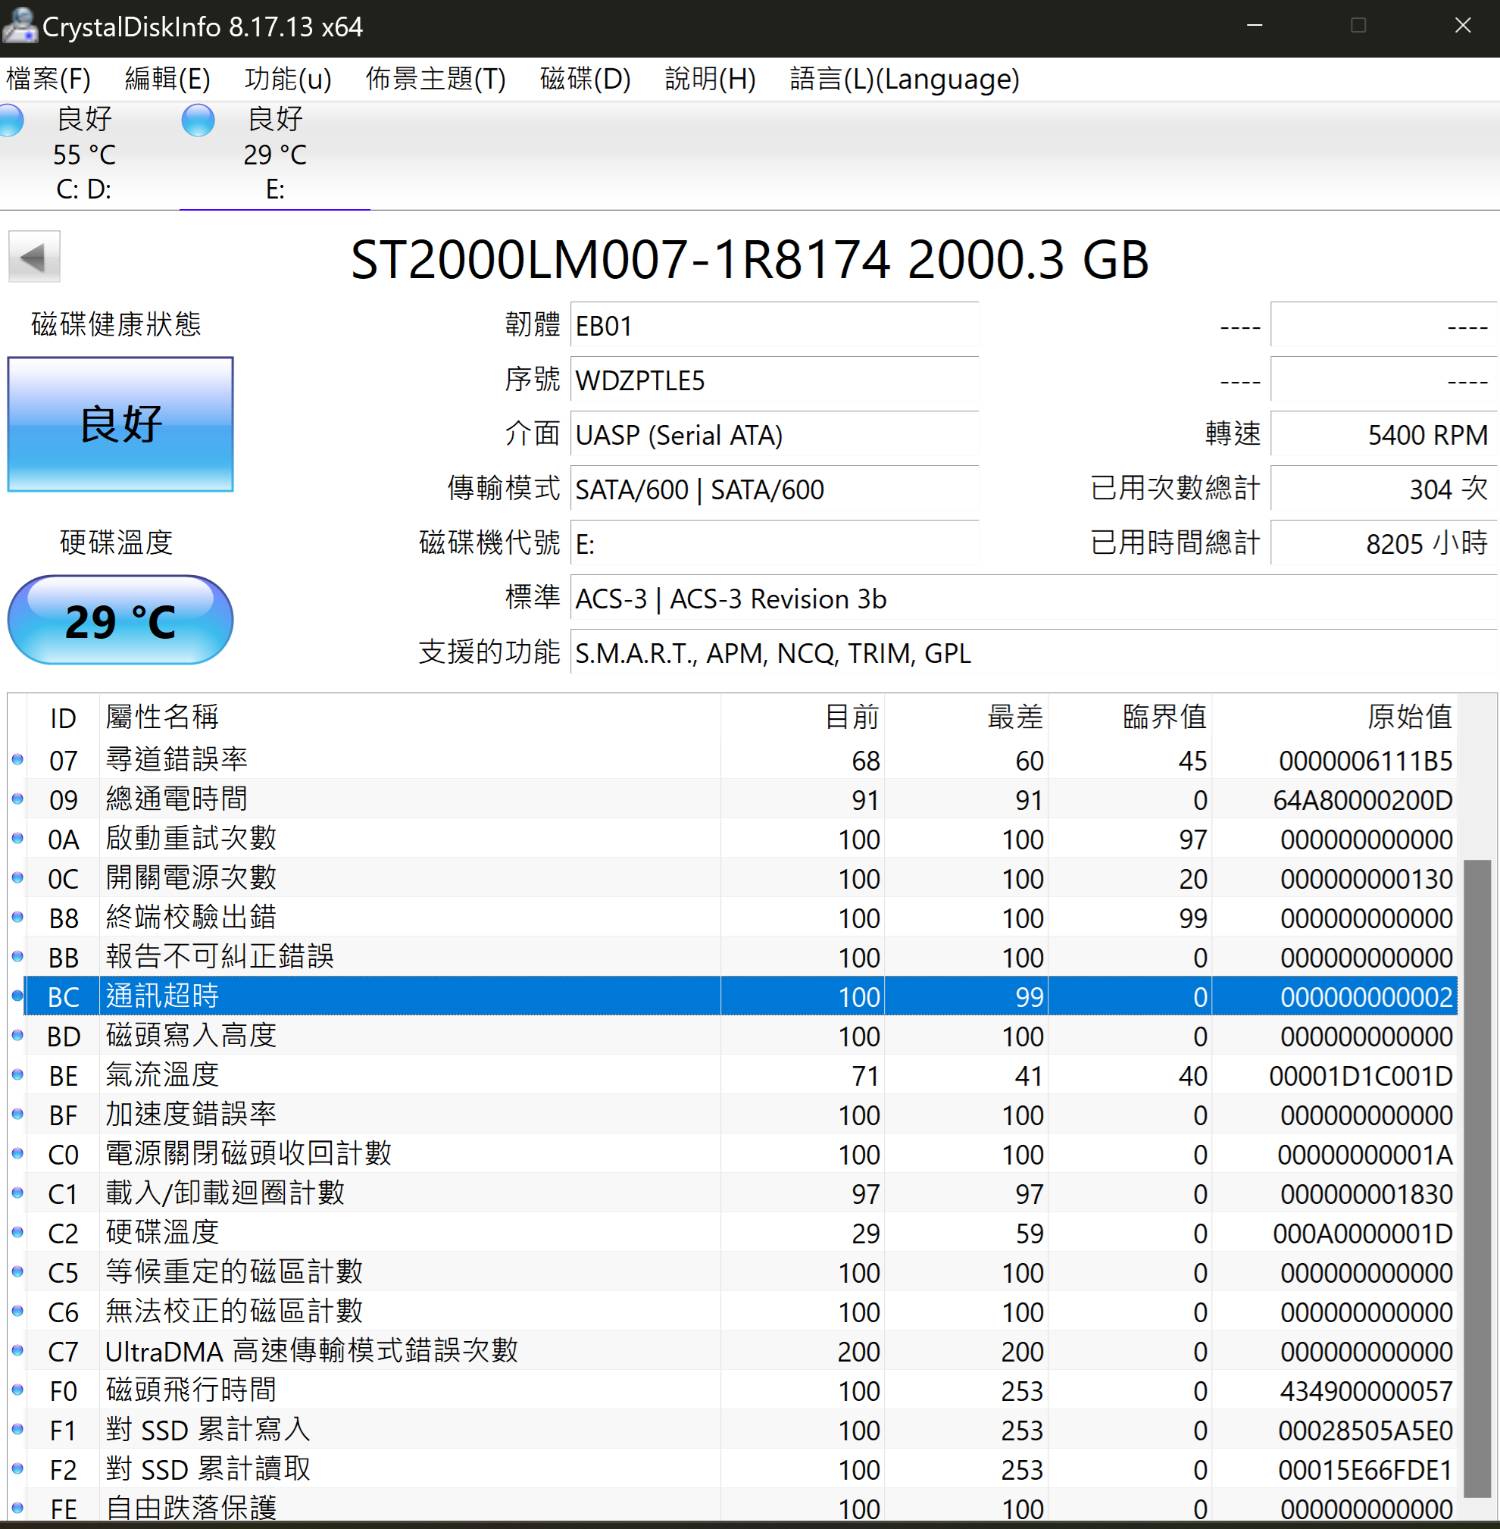Click raw value 00015E66FDE1 of 對 SSD 累計讀取
Image resolution: width=1500 pixels, height=1529 pixels.
pyautogui.click(x=1365, y=1470)
